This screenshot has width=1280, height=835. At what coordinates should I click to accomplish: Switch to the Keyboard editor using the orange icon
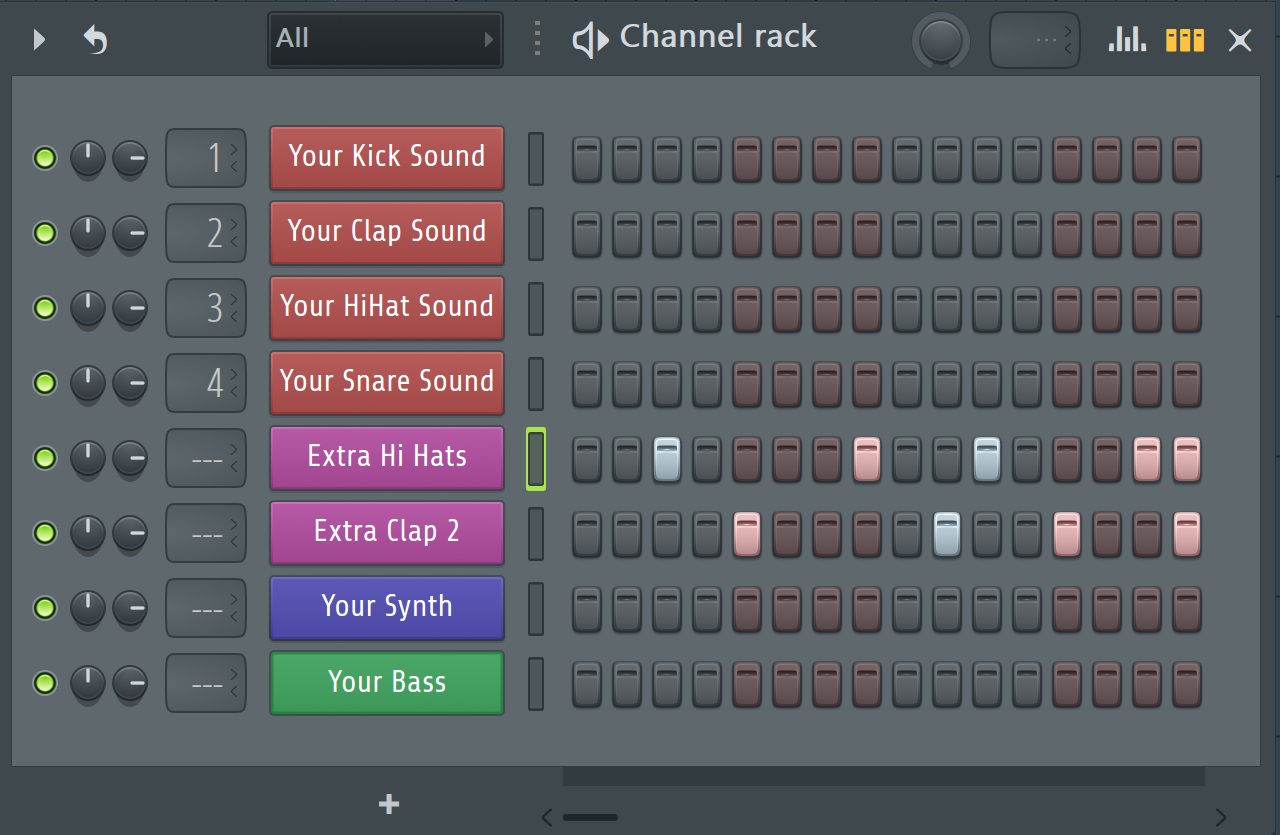pos(1184,39)
